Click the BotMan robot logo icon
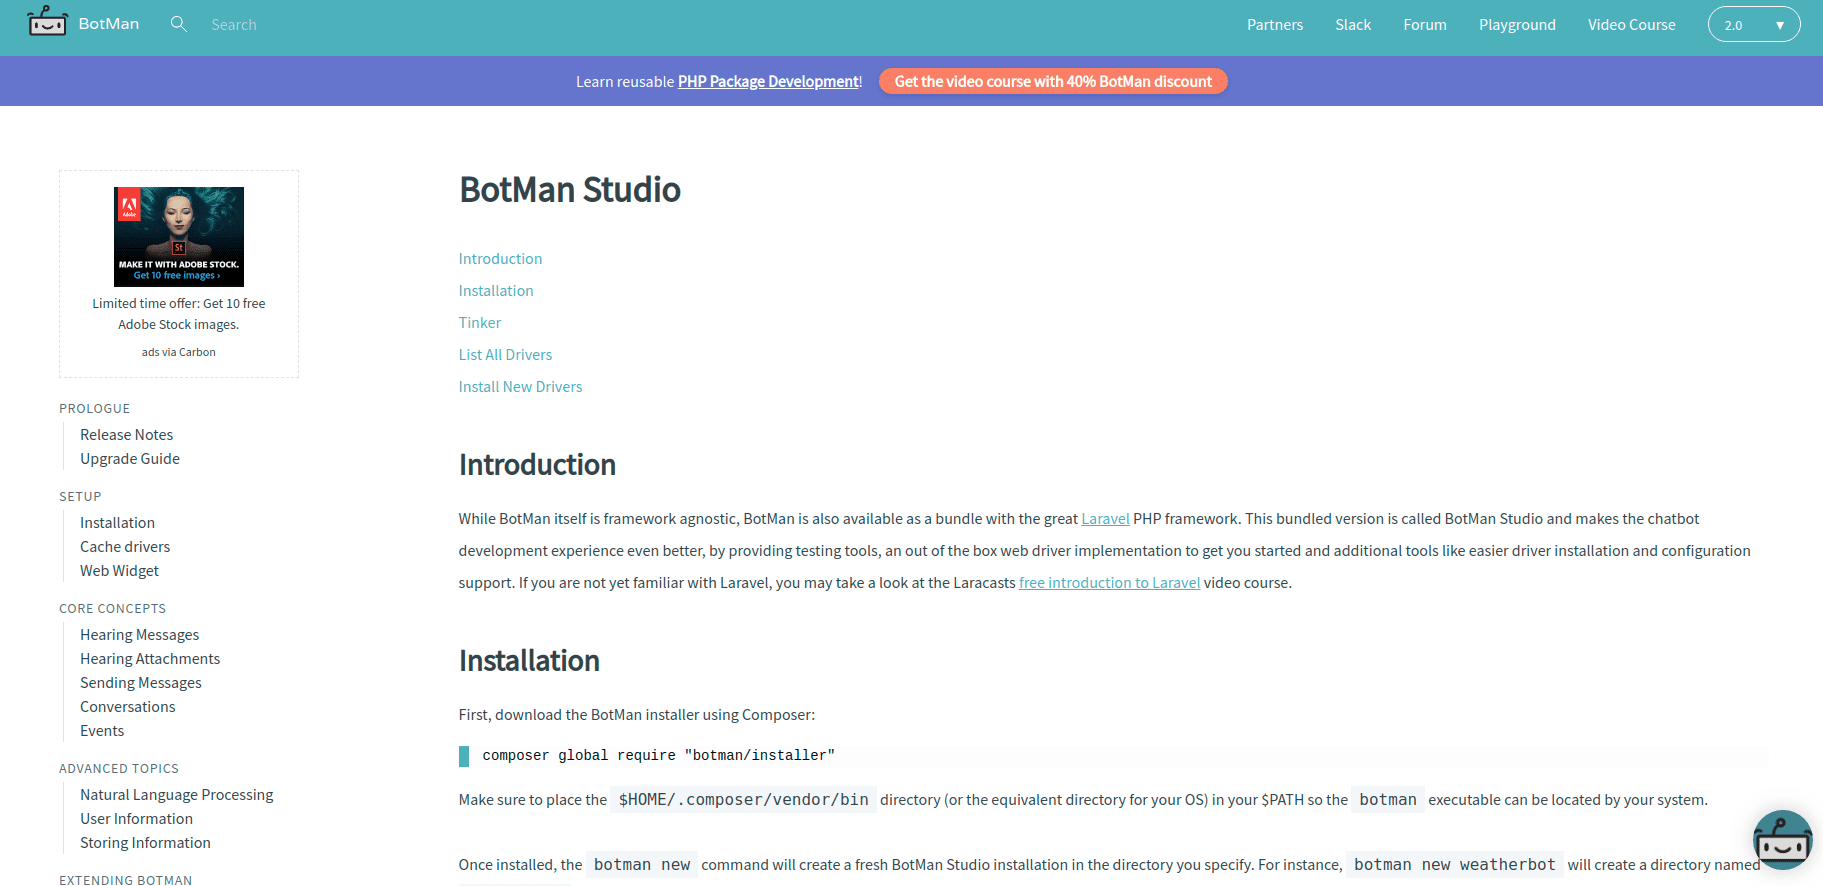Viewport: 1823px width, 886px height. click(47, 21)
